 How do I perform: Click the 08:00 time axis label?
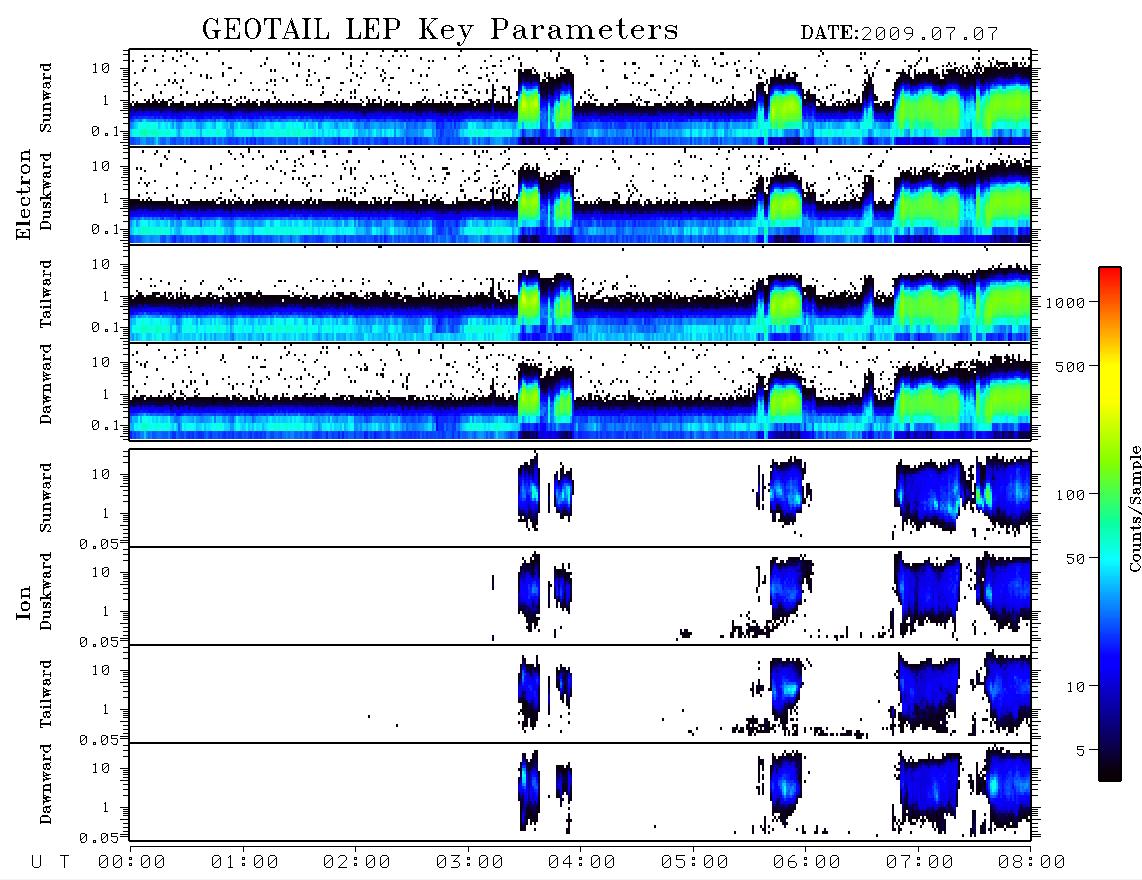click(1031, 863)
